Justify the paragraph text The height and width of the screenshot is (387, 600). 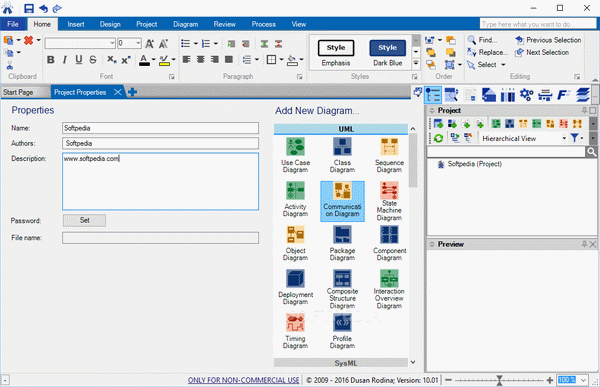point(229,59)
